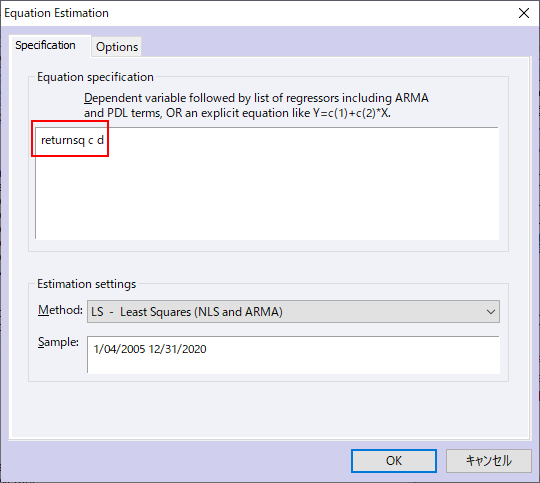The image size is (540, 483).
Task: Click the 'Estimation settings' group label
Action: coord(86,284)
